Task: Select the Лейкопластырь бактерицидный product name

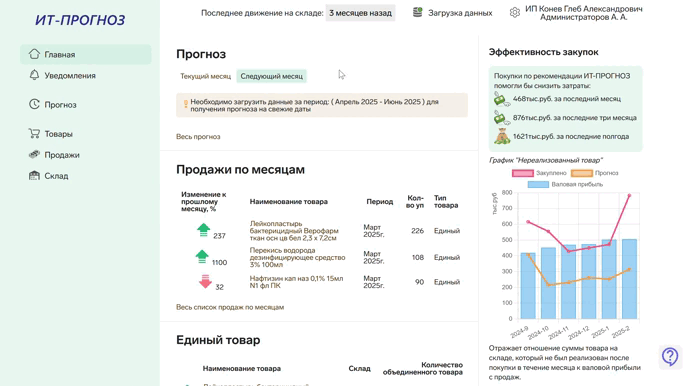Action: coord(294,231)
